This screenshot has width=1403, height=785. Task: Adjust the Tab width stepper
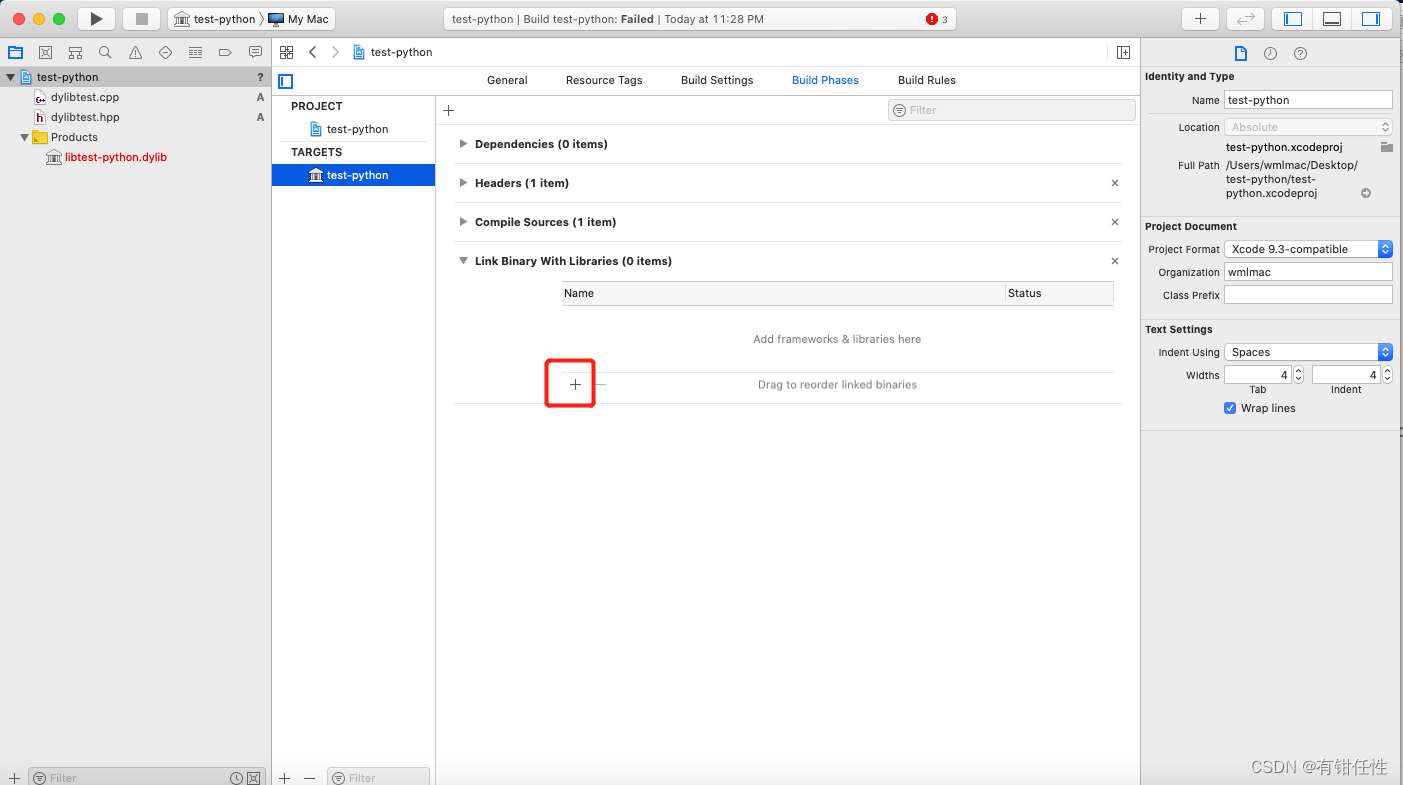tap(1298, 375)
